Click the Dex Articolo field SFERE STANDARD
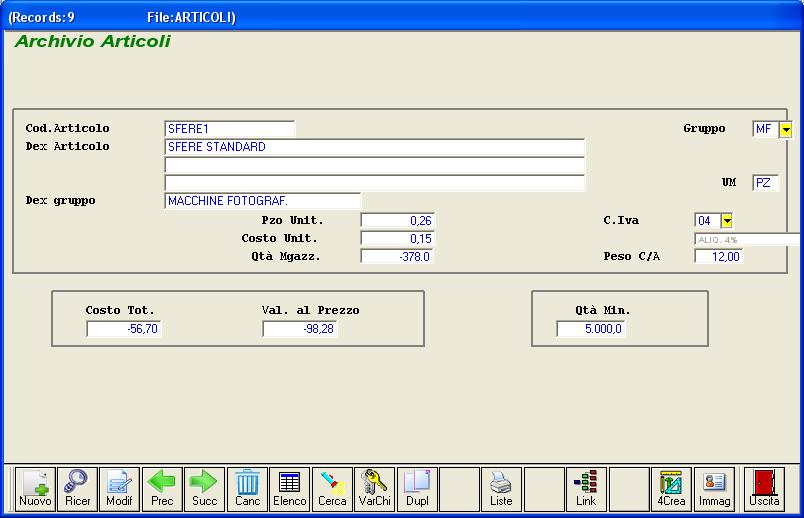The width and height of the screenshot is (804, 518). pyautogui.click(x=375, y=147)
